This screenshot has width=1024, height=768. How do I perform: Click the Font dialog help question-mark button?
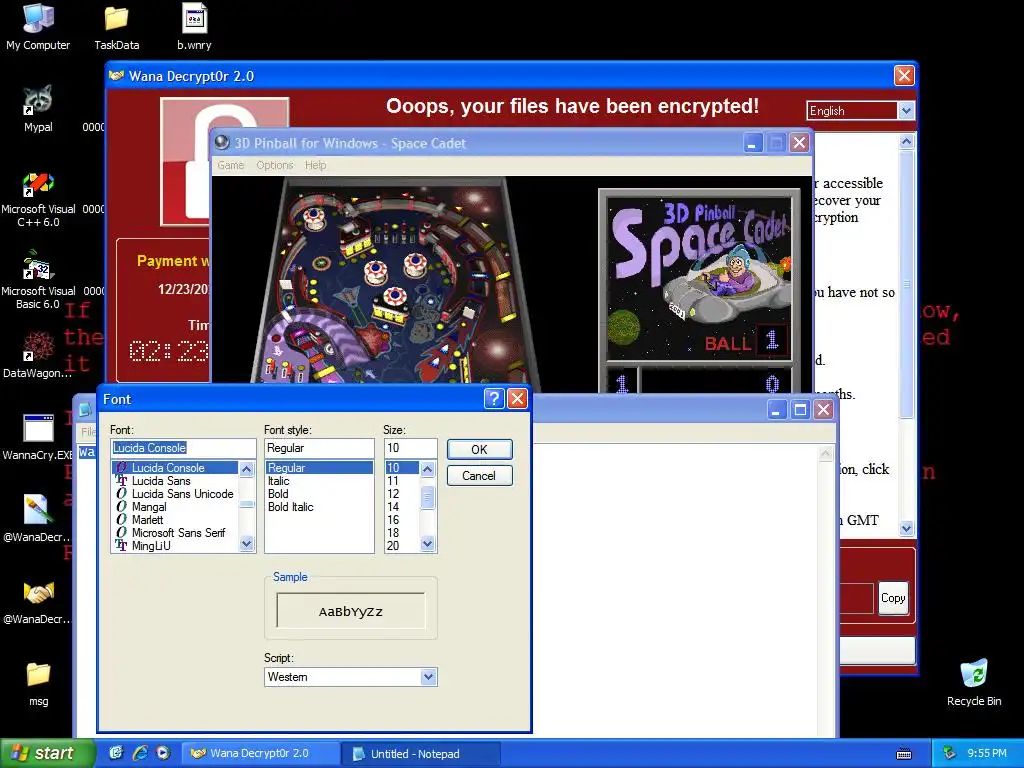click(494, 398)
